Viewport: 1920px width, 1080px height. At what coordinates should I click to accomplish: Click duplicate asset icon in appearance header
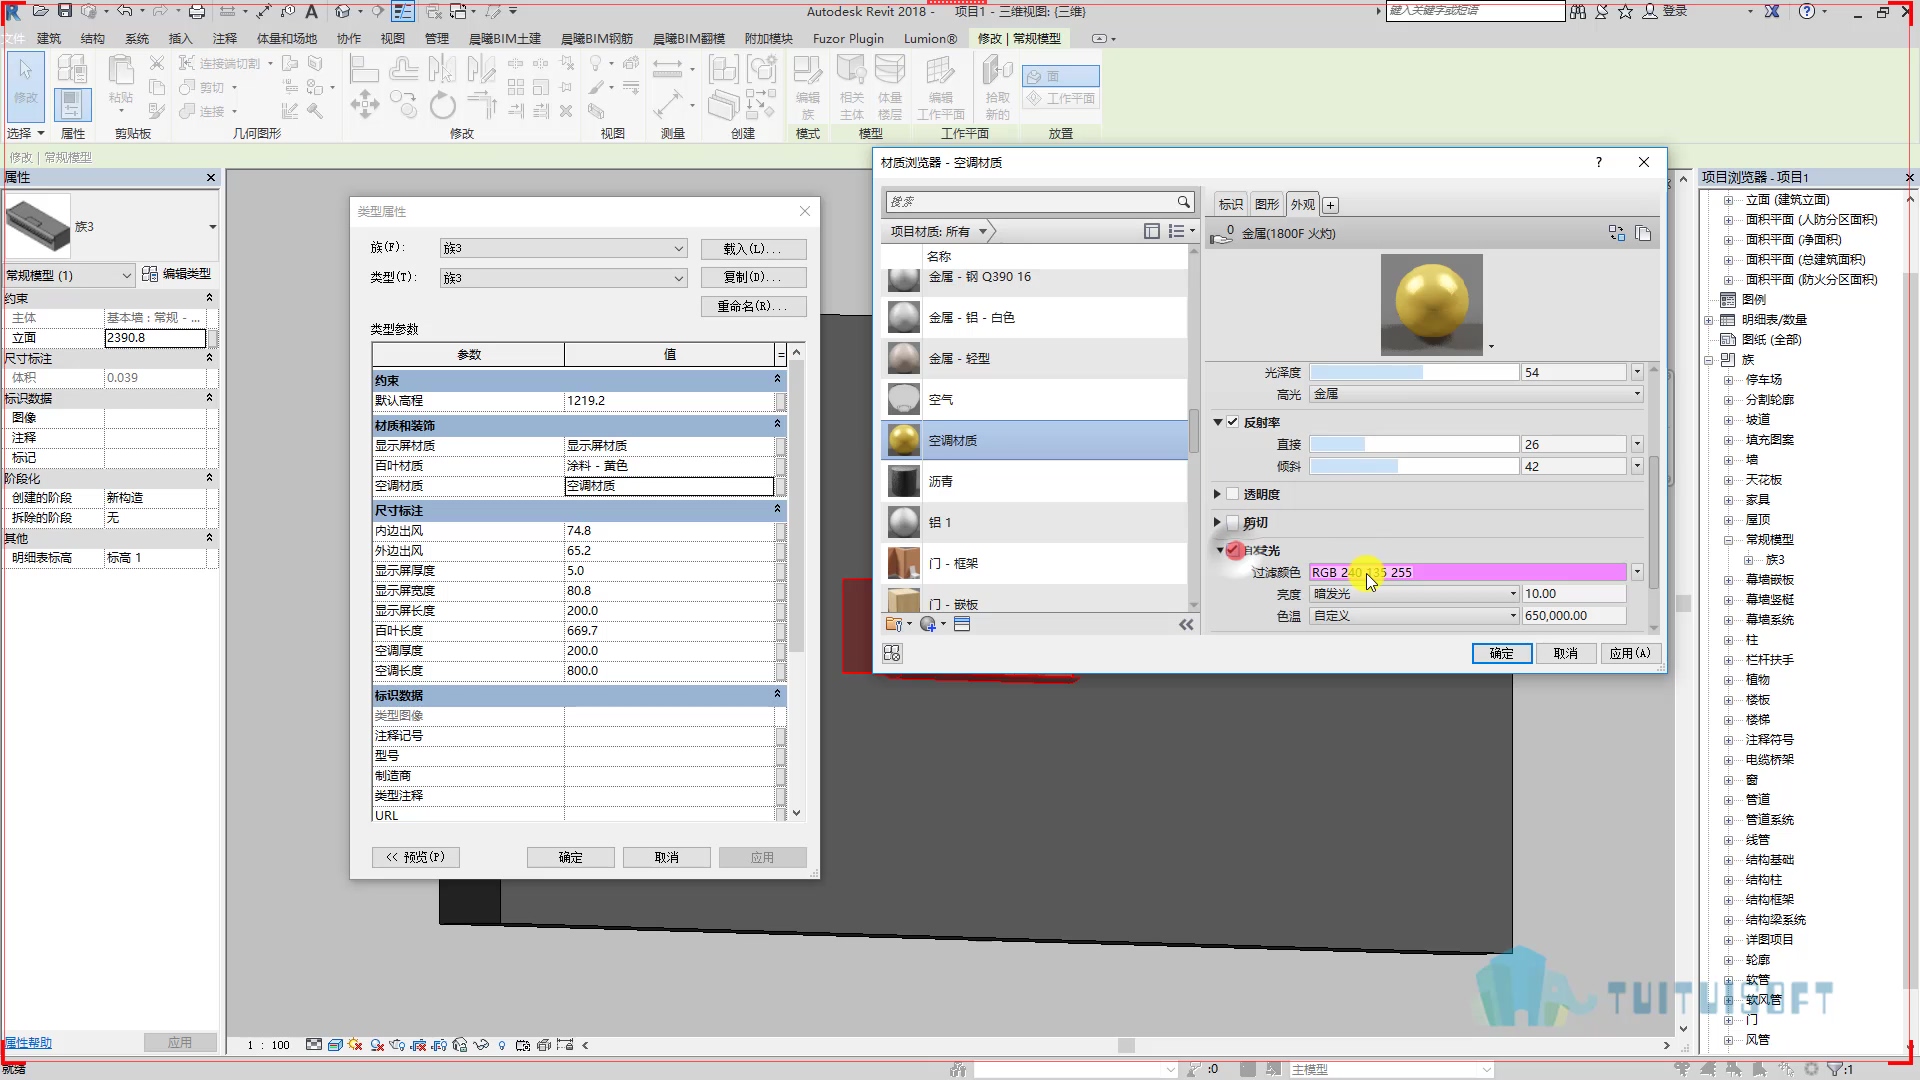point(1643,233)
